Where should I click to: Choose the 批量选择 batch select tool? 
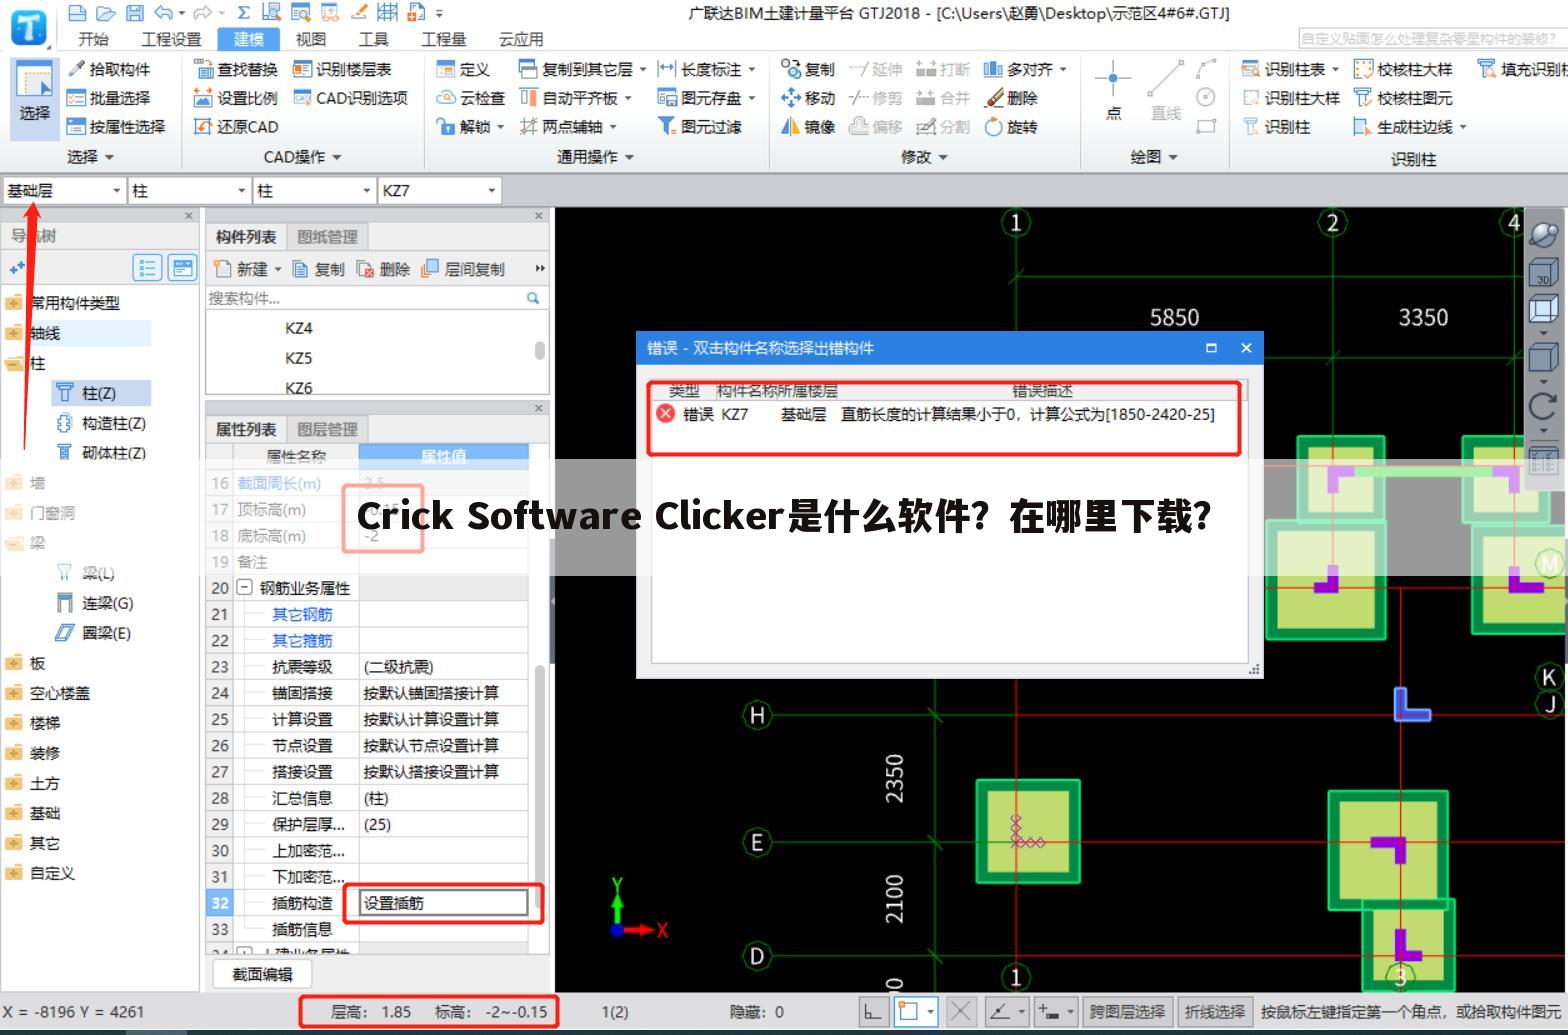[x=108, y=98]
